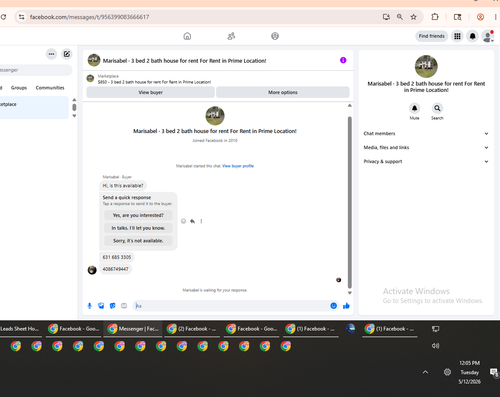Open the account profile avatar menu
500x397 pixels.
point(488,36)
